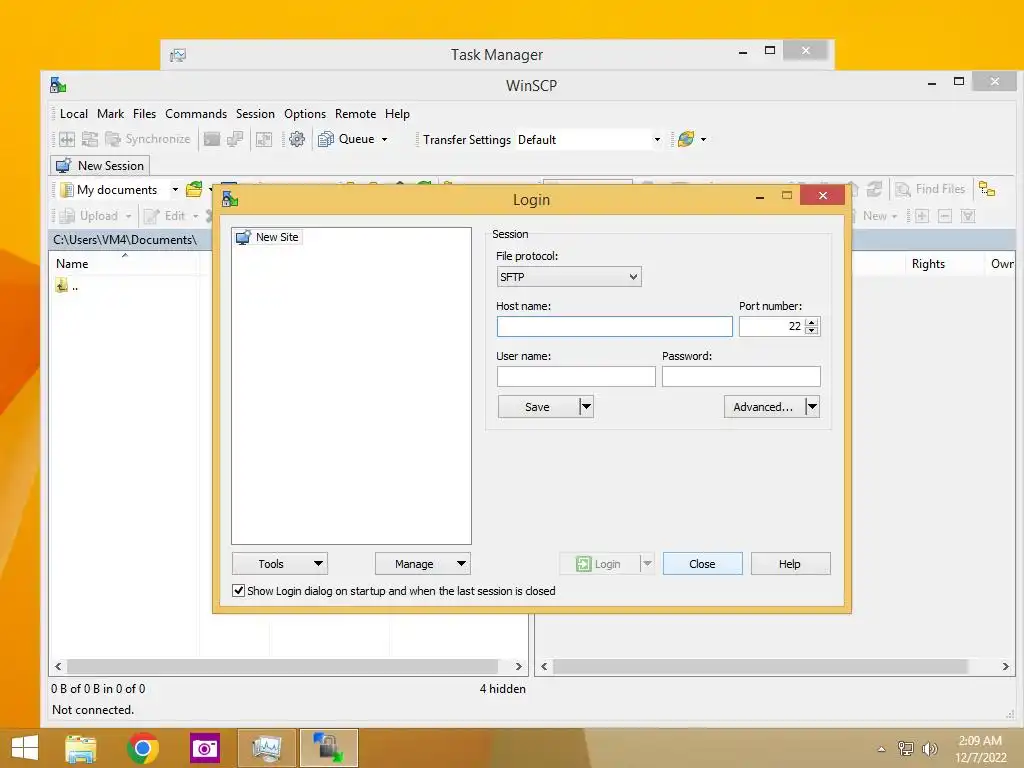Image resolution: width=1024 pixels, height=768 pixels.
Task: Open the Manage dropdown button
Action: tap(423, 564)
